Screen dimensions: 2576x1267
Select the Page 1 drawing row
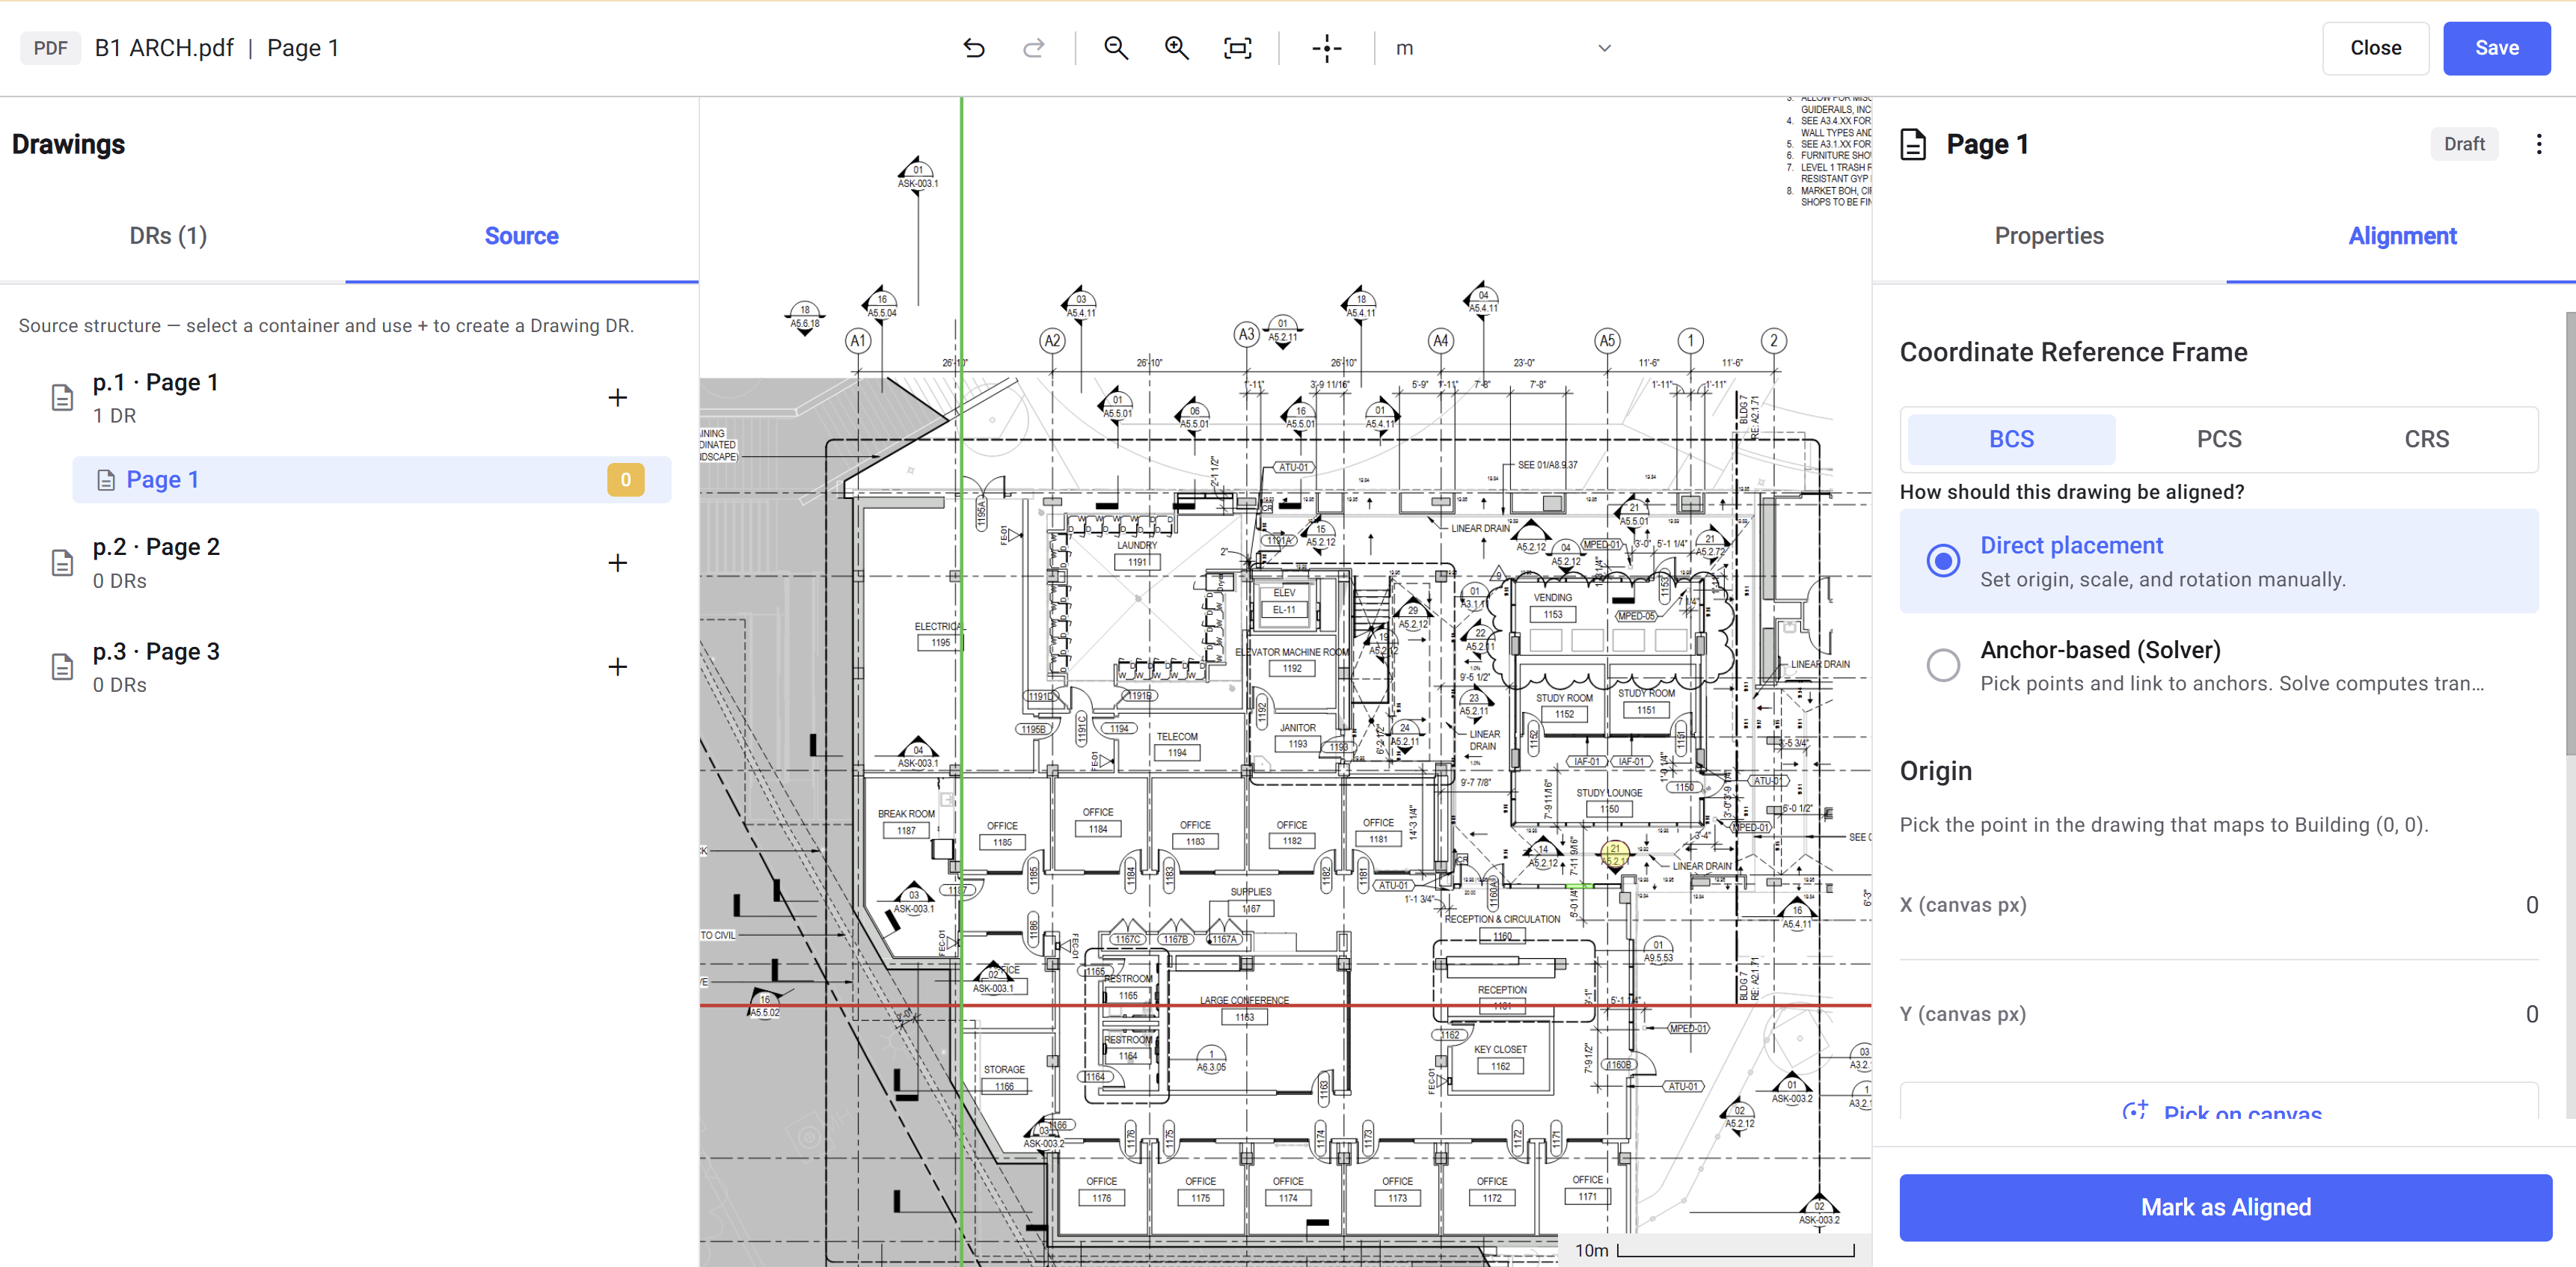click(371, 480)
